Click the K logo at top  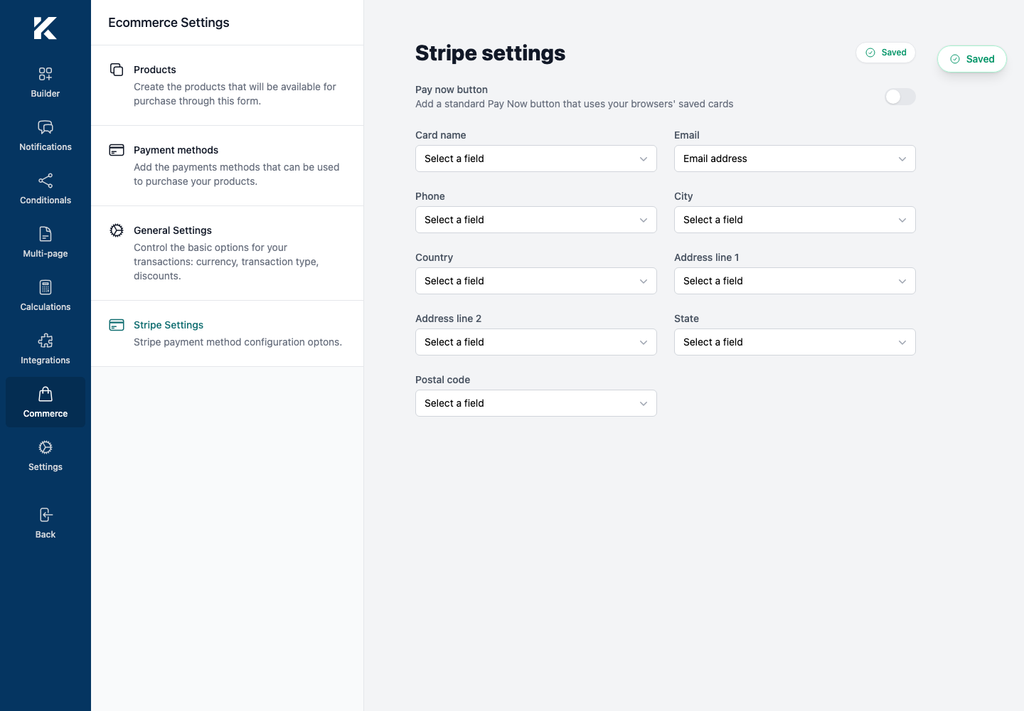[45, 28]
